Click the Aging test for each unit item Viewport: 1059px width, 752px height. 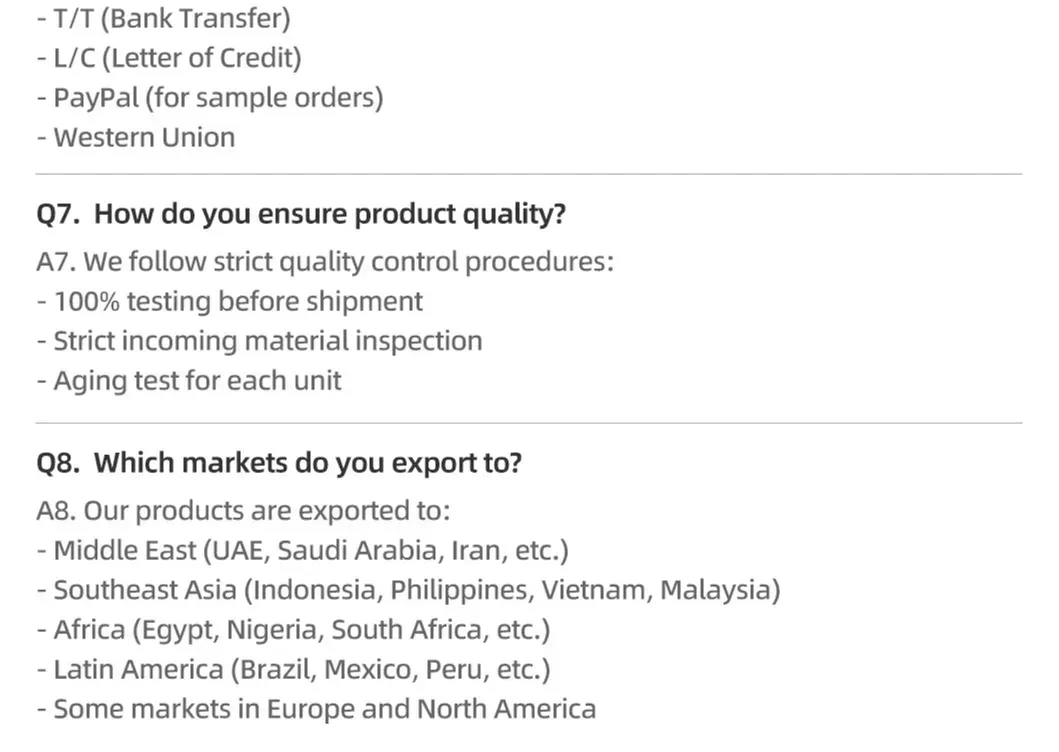pos(190,381)
